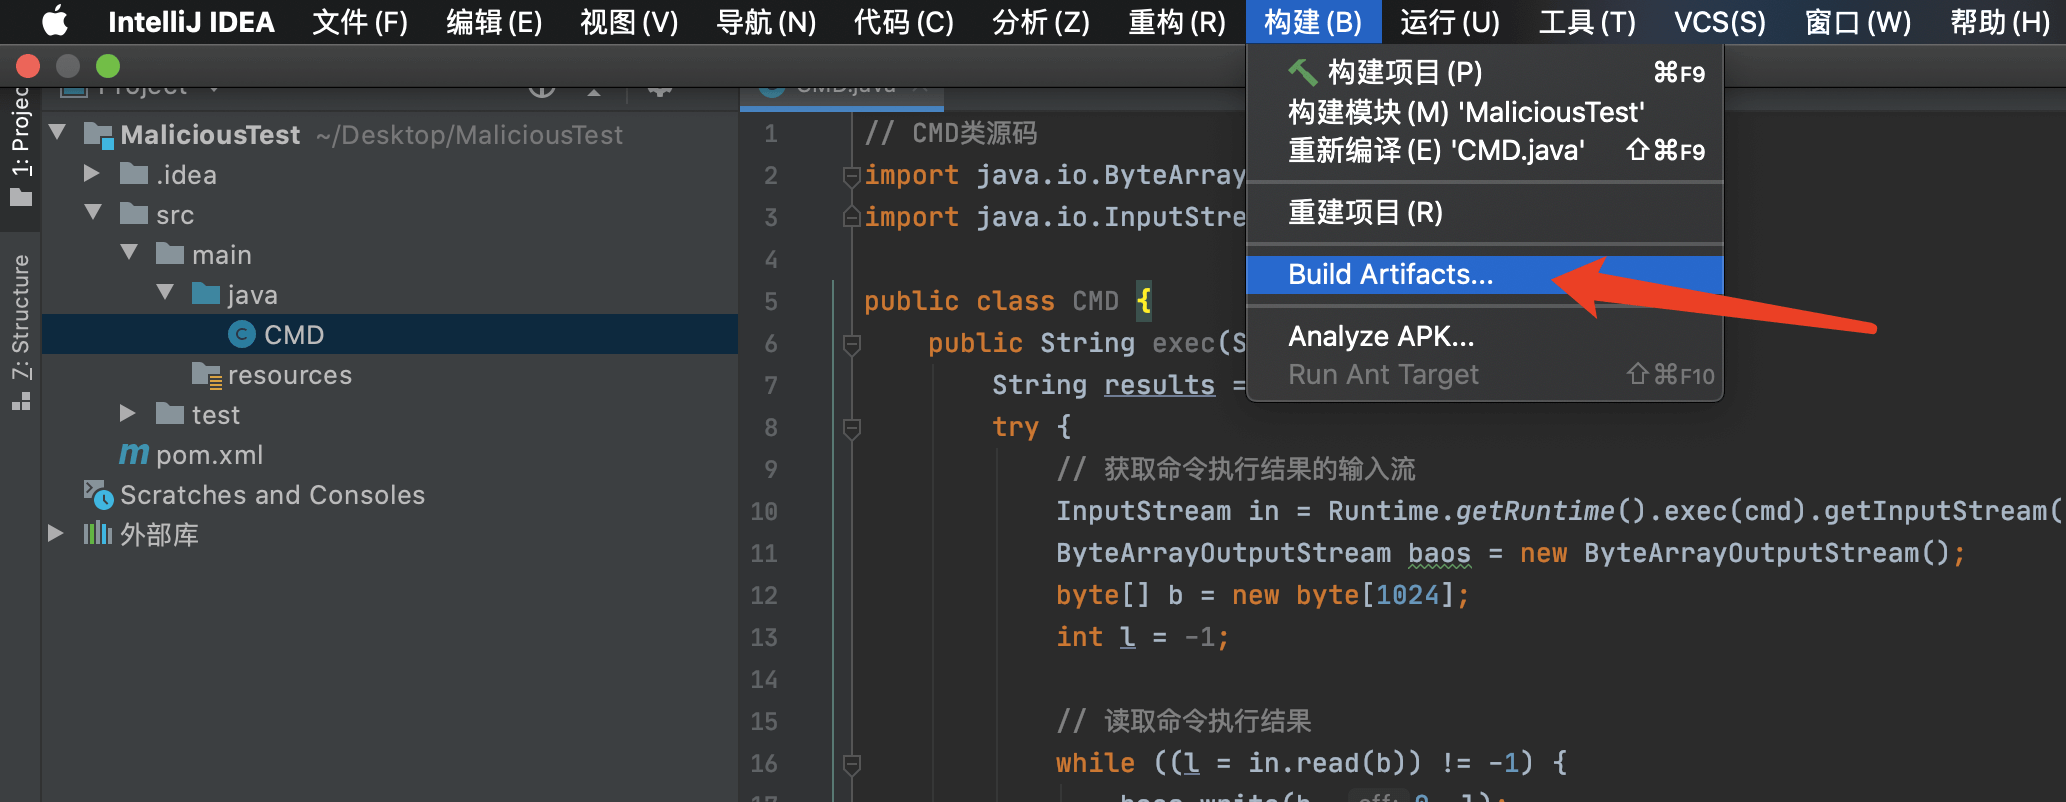Choose 重新编译 (E) 'CMD.java'

[x=1485, y=151]
